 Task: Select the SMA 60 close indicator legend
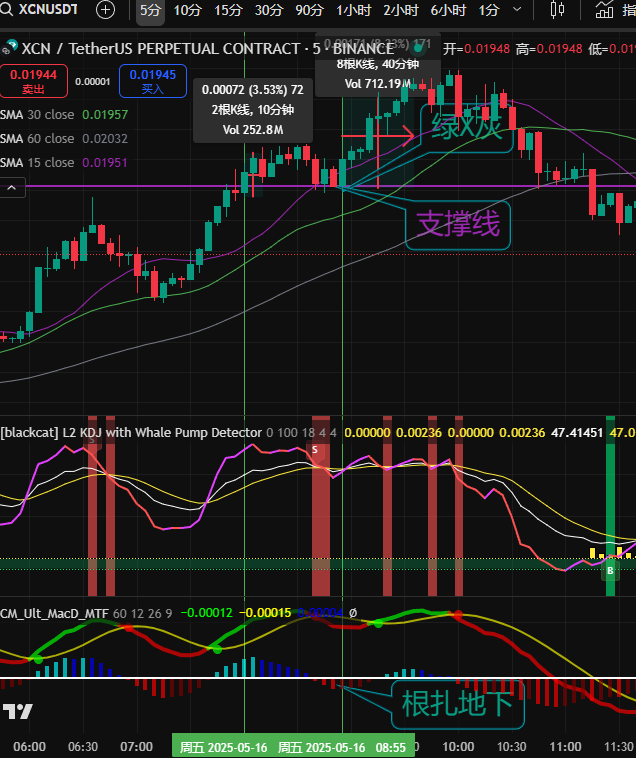(64, 139)
